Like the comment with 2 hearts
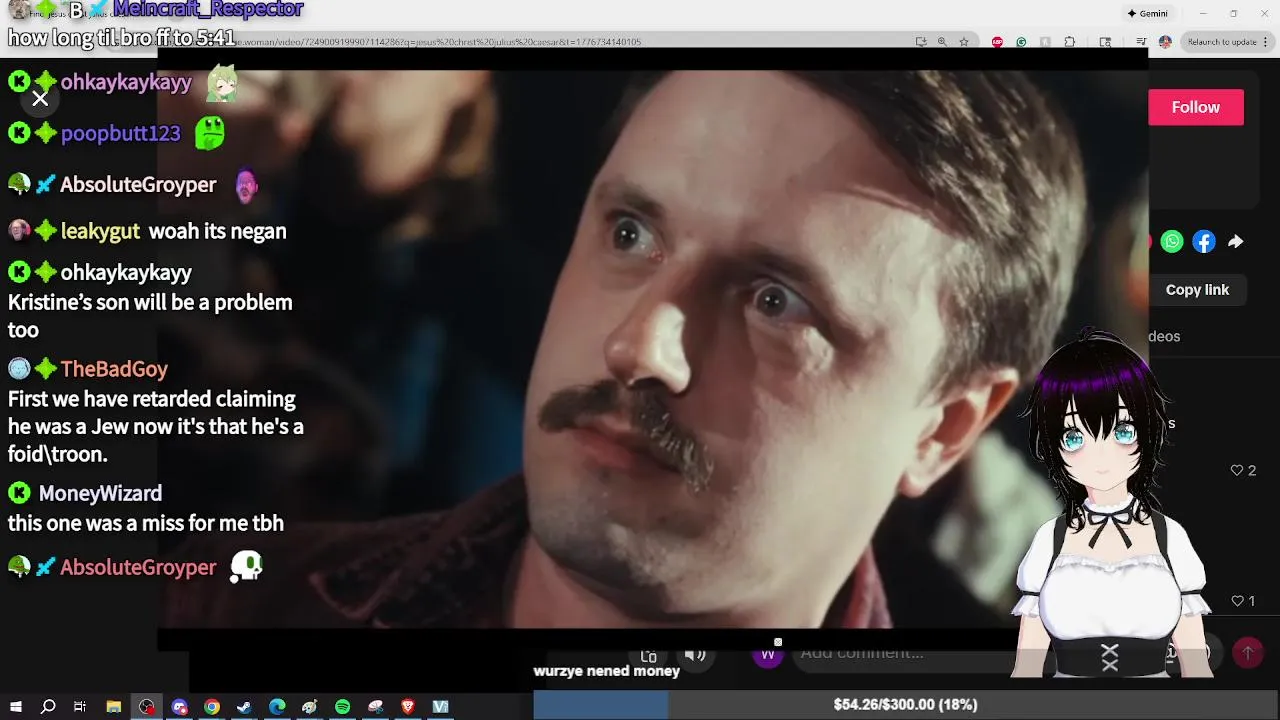Screen dimensions: 1280x720 (1243, 470)
